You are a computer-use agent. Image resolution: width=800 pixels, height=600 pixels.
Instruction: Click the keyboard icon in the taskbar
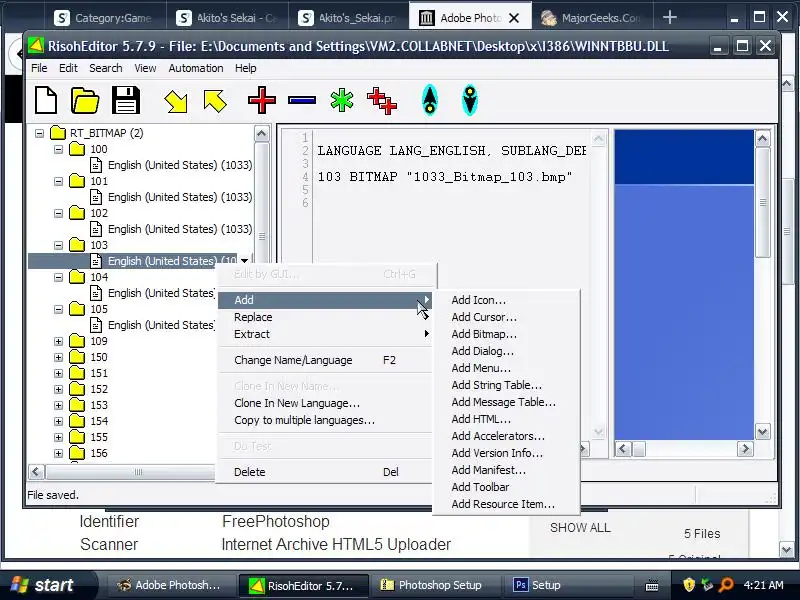coord(652,586)
